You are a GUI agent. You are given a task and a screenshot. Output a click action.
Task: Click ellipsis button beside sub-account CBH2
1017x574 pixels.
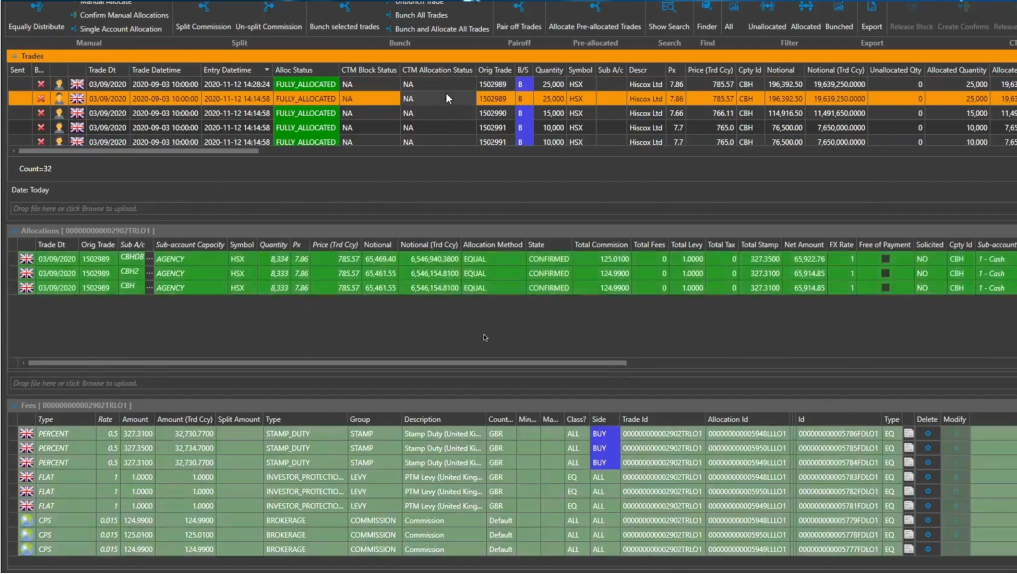(x=149, y=273)
